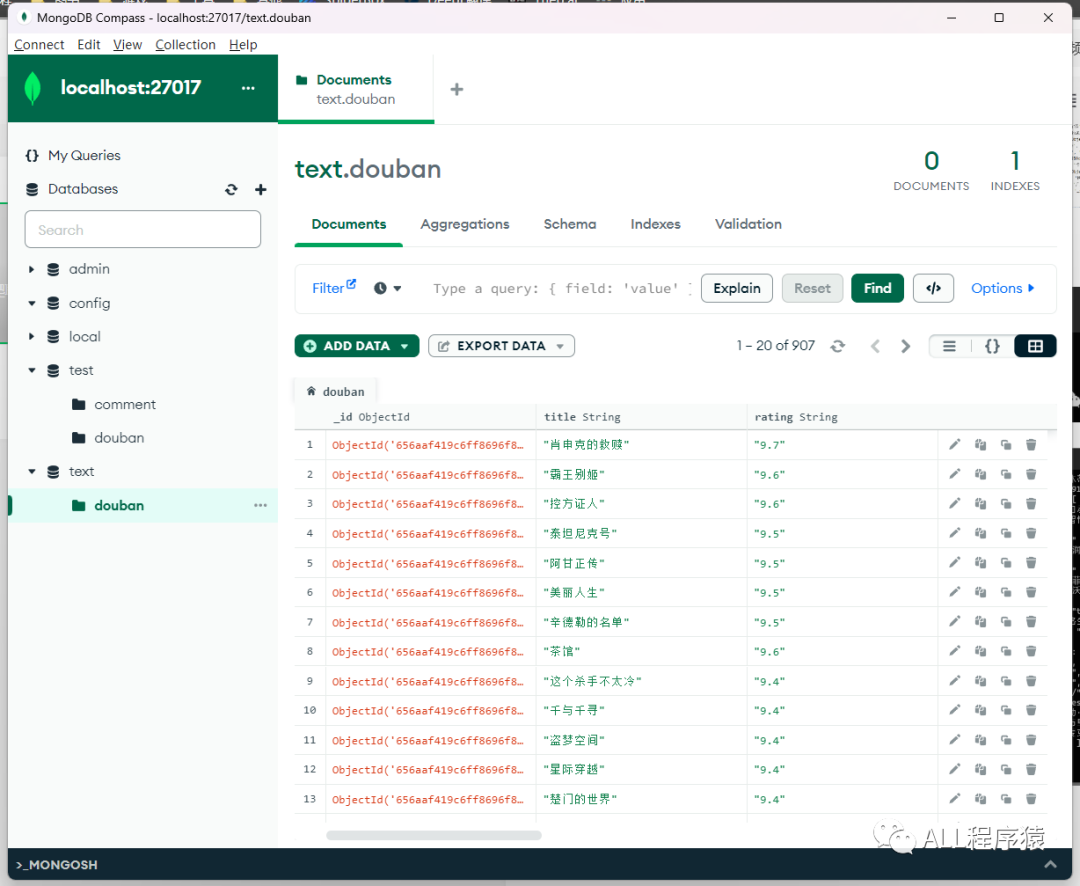Open the View menu
This screenshot has height=886, width=1080.
127,45
